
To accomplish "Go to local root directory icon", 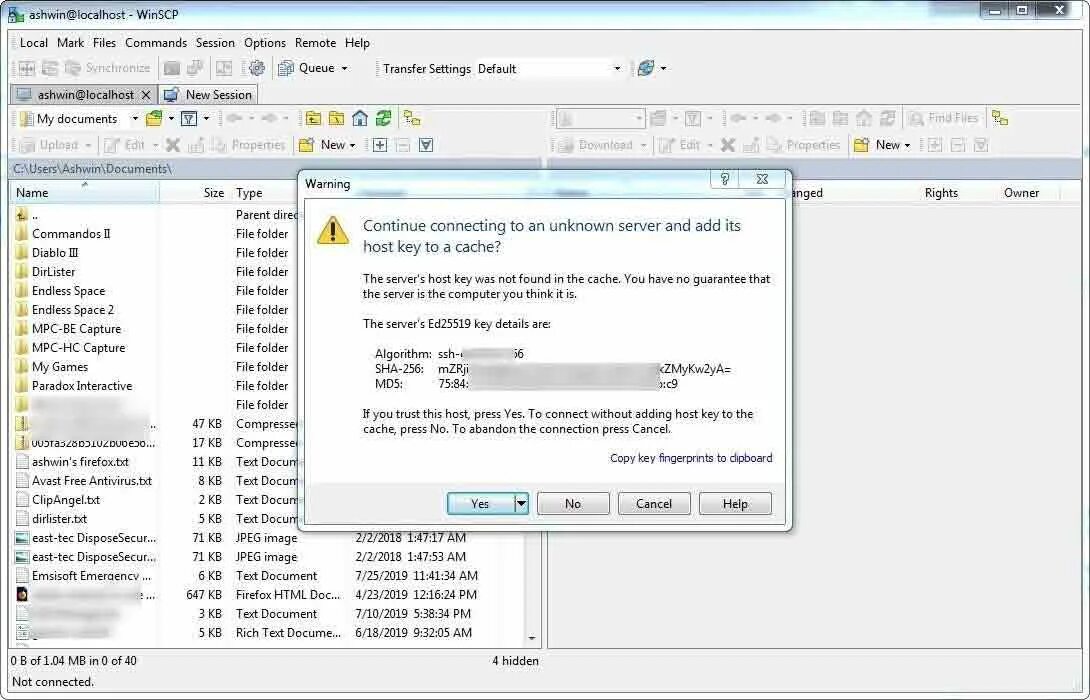I will 336,119.
